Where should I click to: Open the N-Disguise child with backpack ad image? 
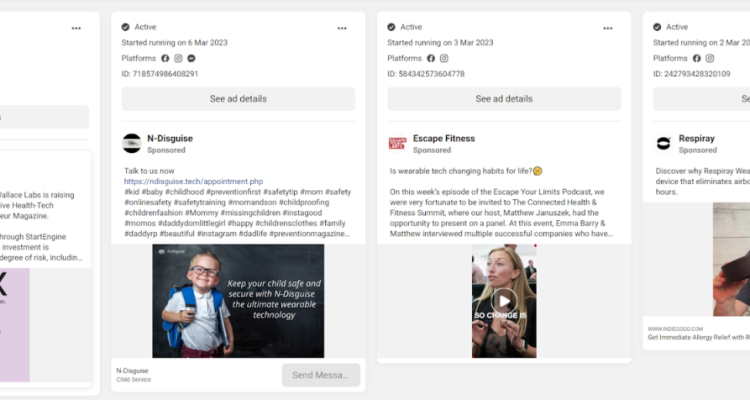(x=238, y=301)
